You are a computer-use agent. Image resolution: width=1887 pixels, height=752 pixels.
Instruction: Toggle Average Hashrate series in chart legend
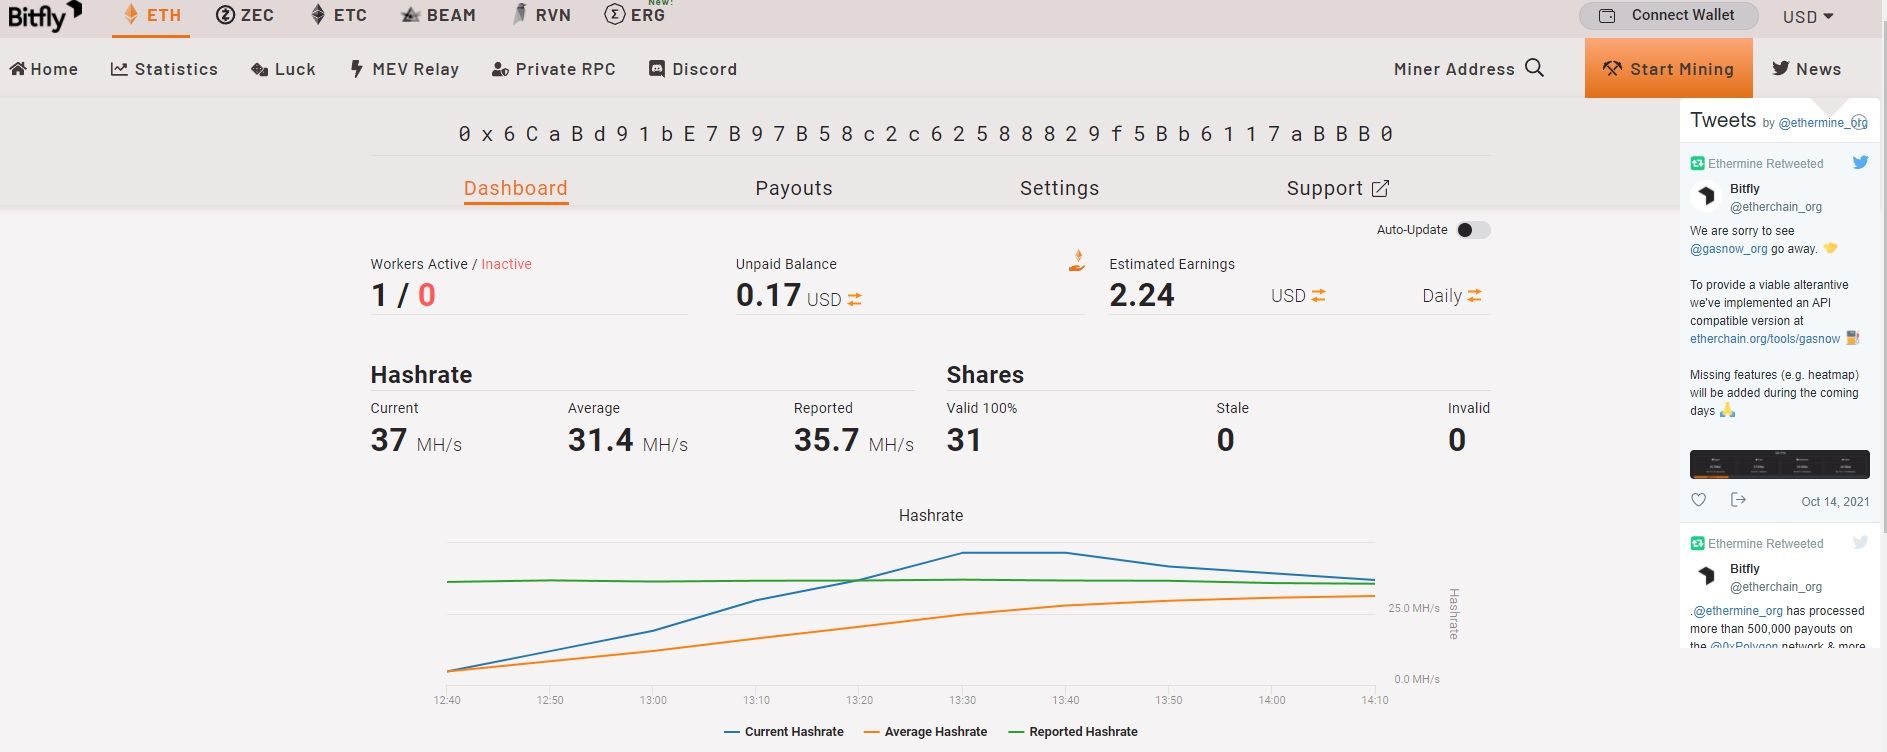tap(925, 732)
